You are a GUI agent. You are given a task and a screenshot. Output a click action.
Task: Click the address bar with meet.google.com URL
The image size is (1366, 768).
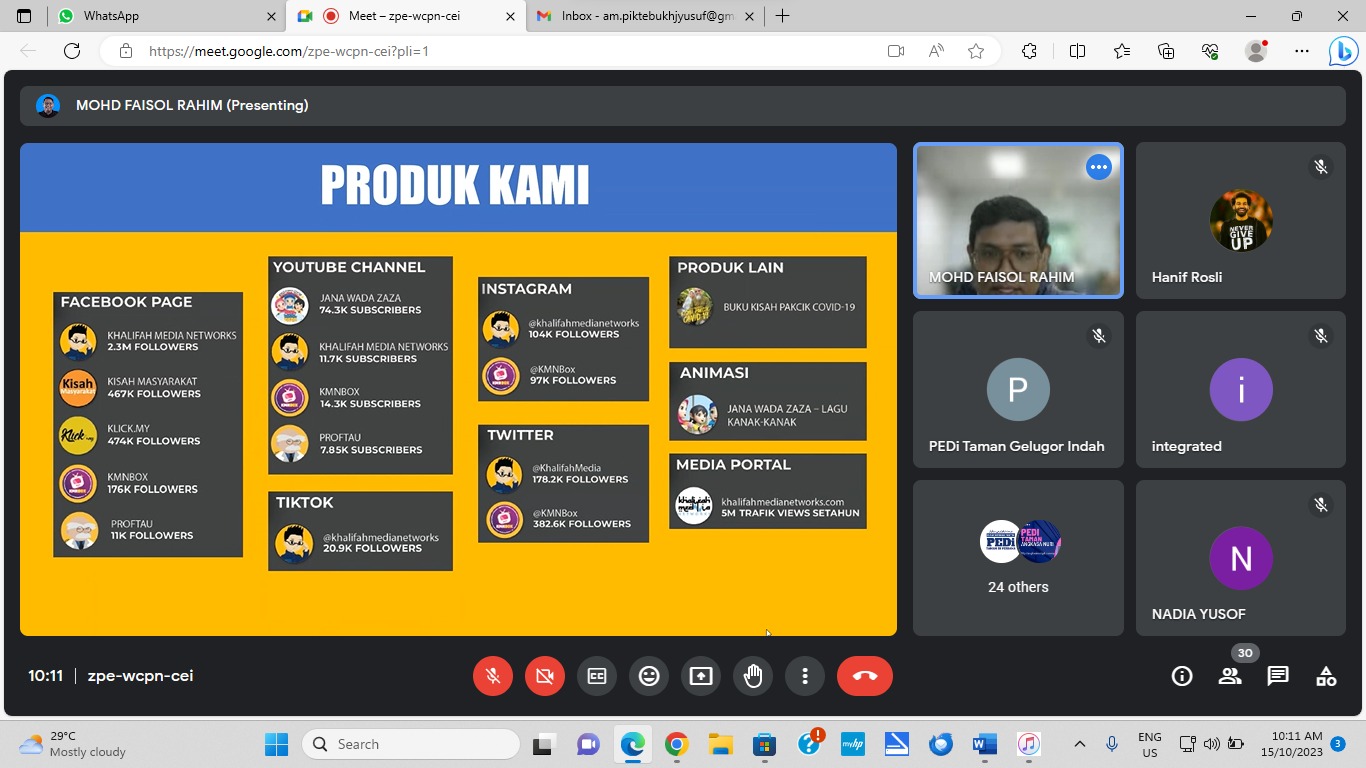(500, 51)
